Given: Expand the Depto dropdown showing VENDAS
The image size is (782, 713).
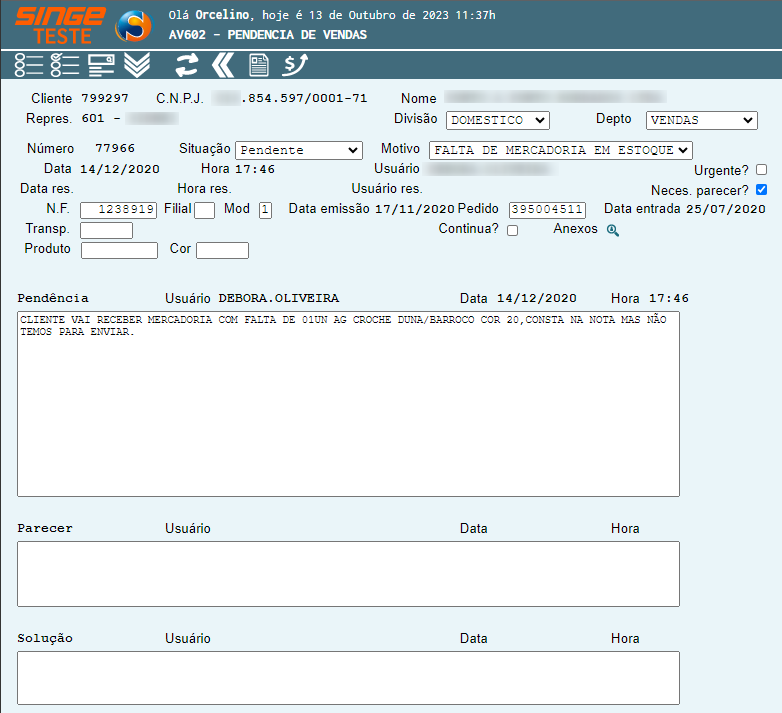Looking at the screenshot, I should [701, 120].
